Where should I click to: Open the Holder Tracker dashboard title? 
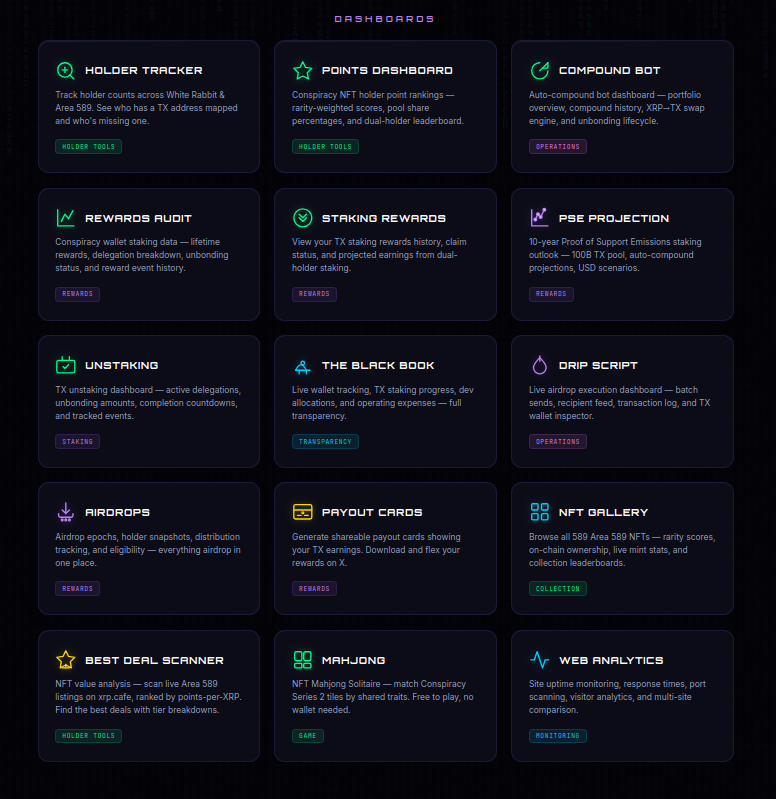point(144,70)
